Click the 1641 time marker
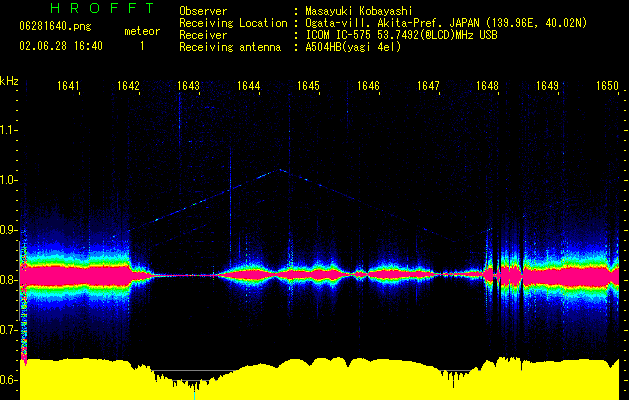 (x=68, y=86)
